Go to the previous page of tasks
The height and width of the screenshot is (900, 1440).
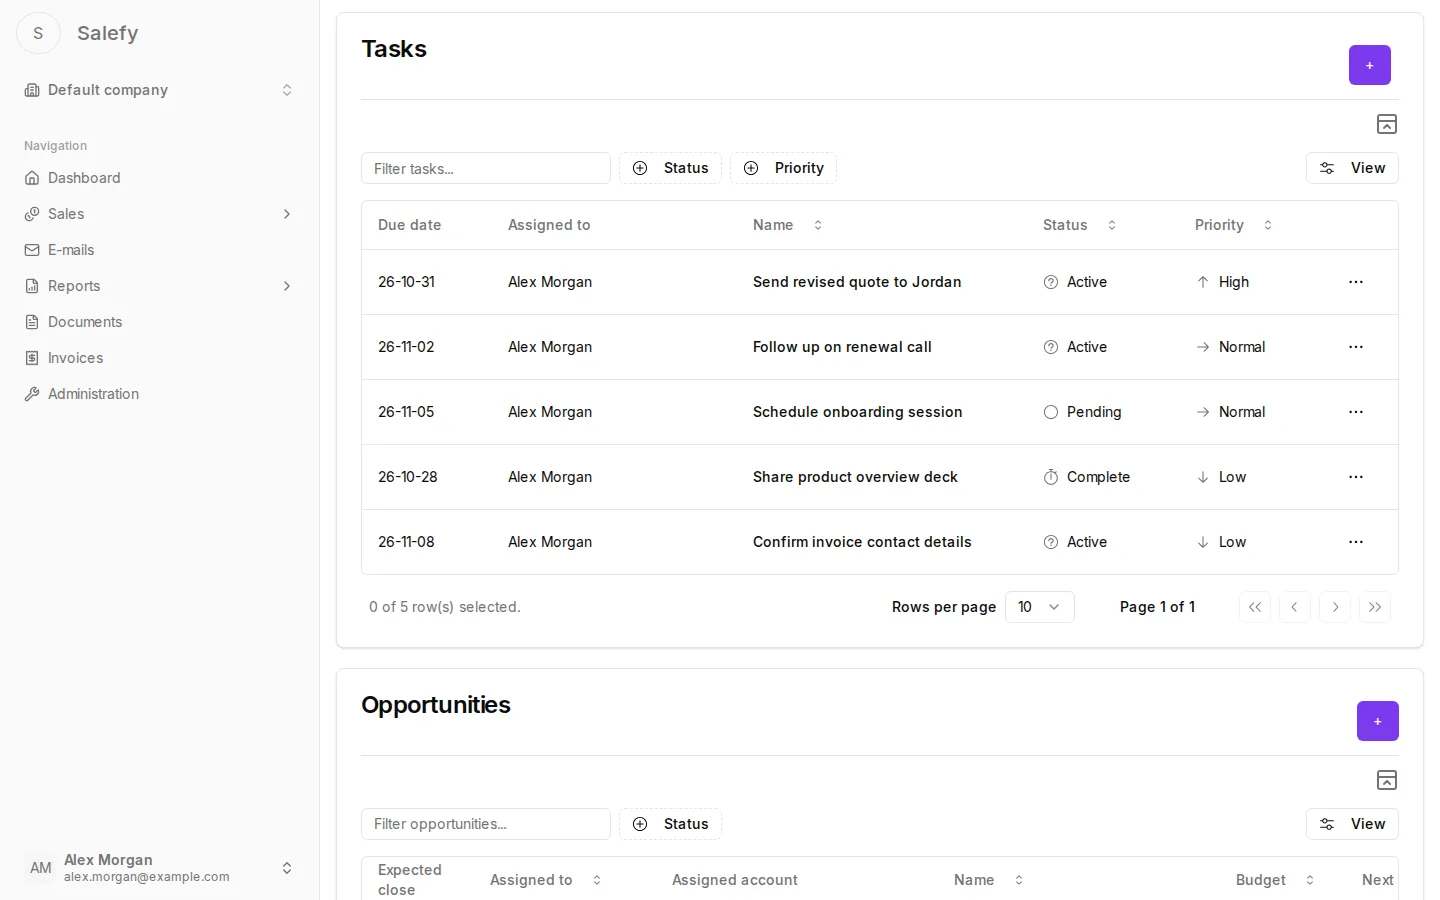tap(1295, 607)
